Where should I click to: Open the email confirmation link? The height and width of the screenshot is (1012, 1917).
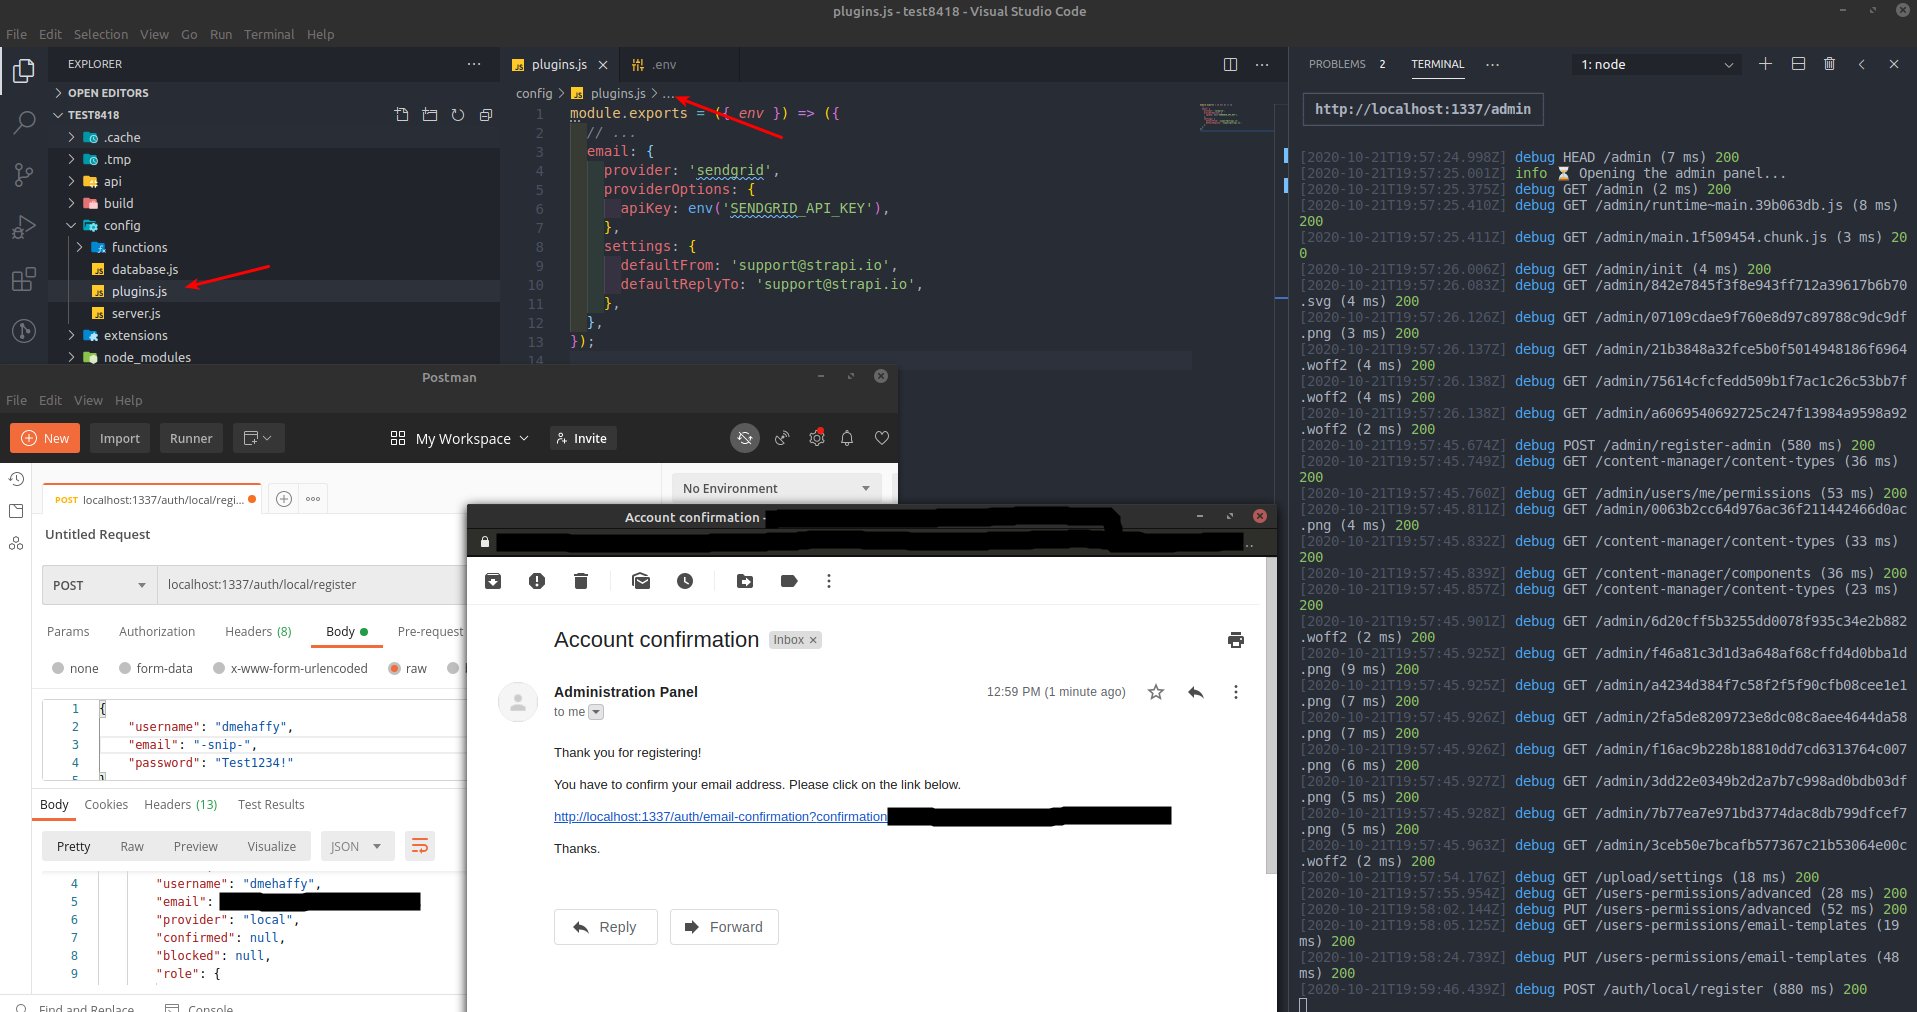click(719, 816)
